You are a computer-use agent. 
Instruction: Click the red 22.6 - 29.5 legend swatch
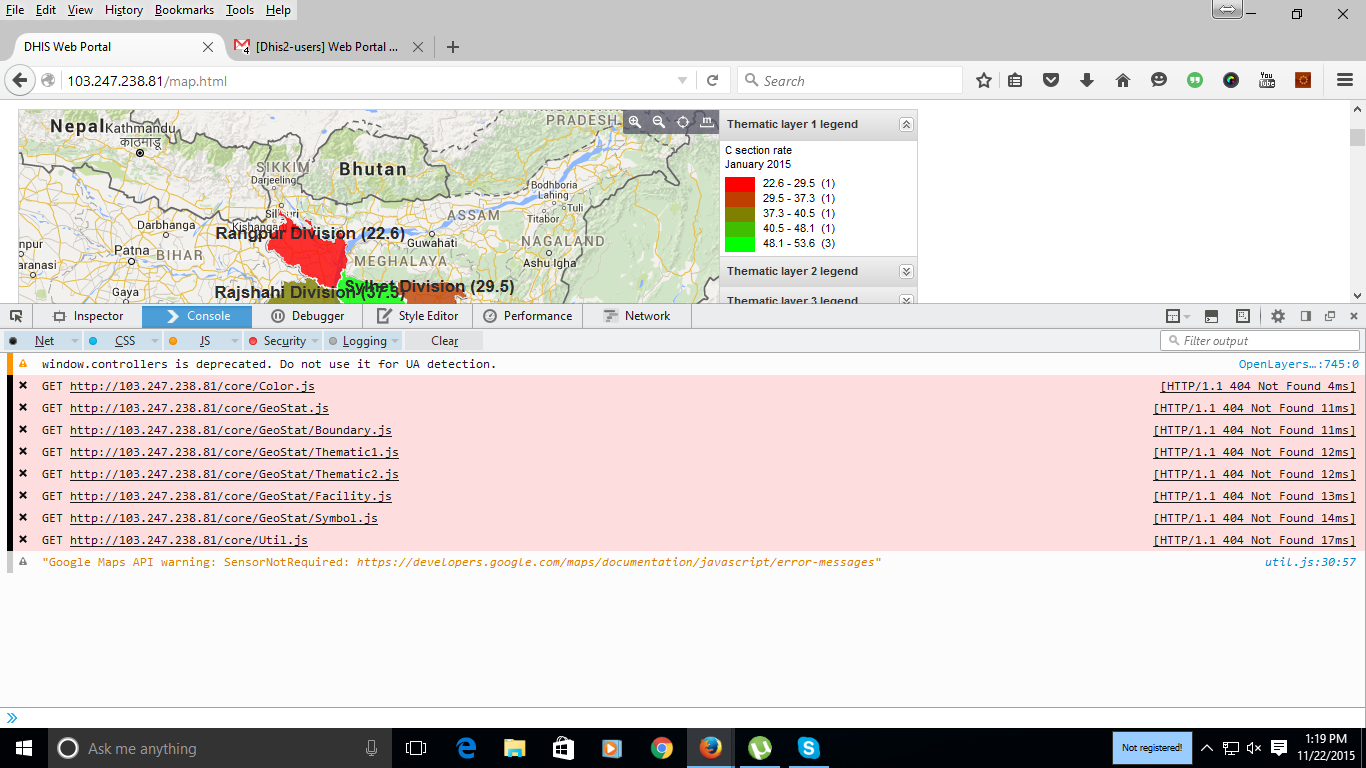[739, 184]
